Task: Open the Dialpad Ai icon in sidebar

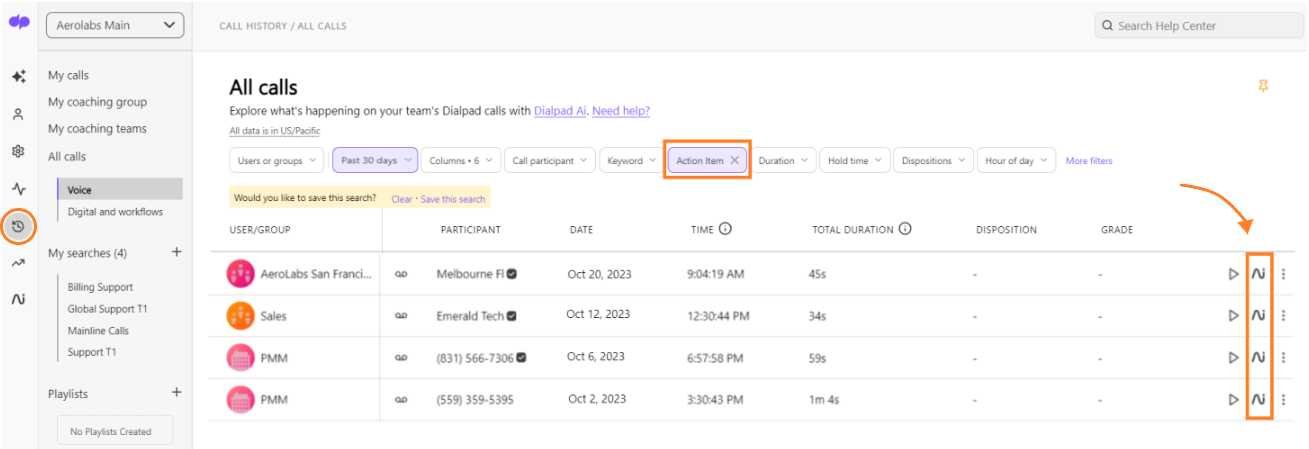Action: (x=18, y=299)
